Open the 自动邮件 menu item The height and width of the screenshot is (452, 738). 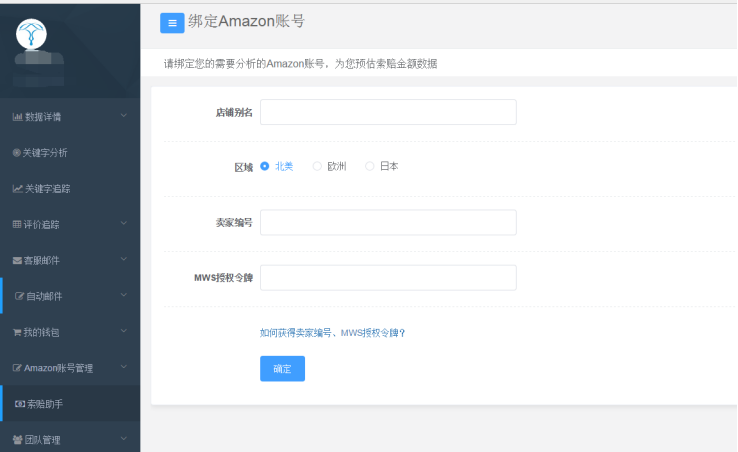tap(70, 296)
